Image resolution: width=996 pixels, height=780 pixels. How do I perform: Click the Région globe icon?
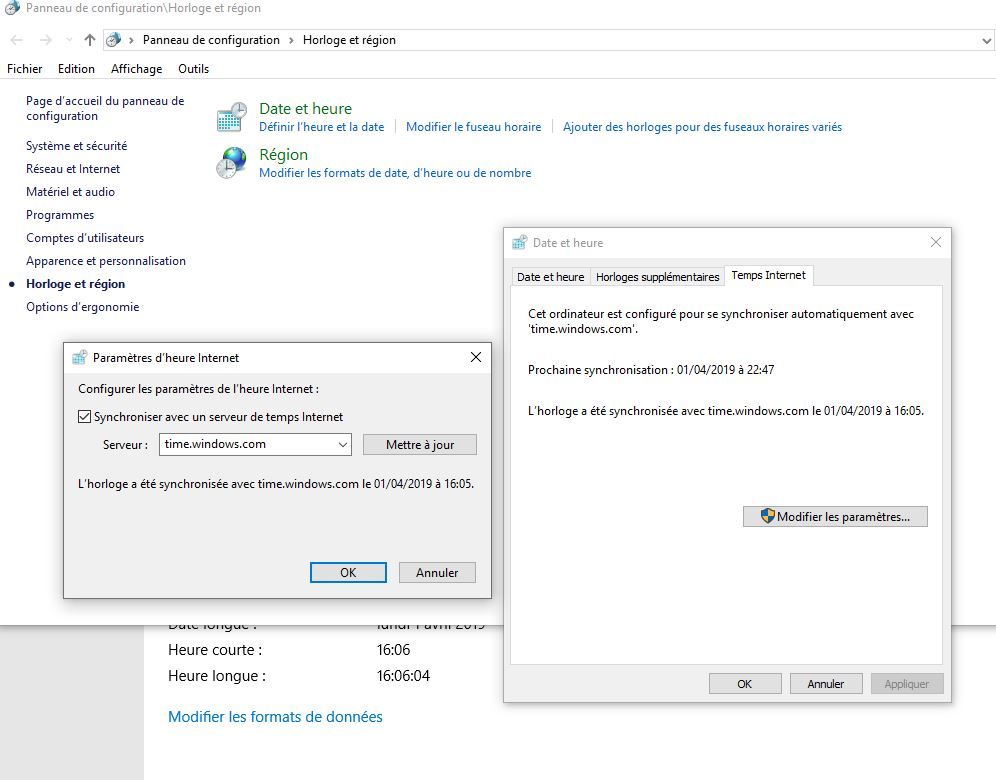click(x=231, y=163)
